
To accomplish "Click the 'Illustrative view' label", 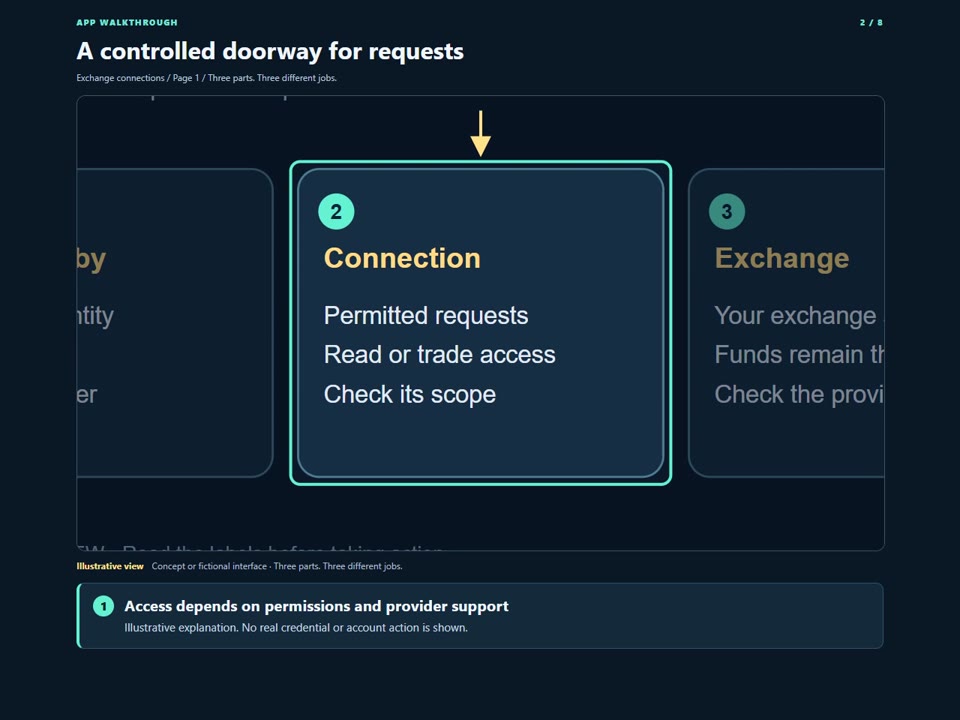I will [x=110, y=566].
